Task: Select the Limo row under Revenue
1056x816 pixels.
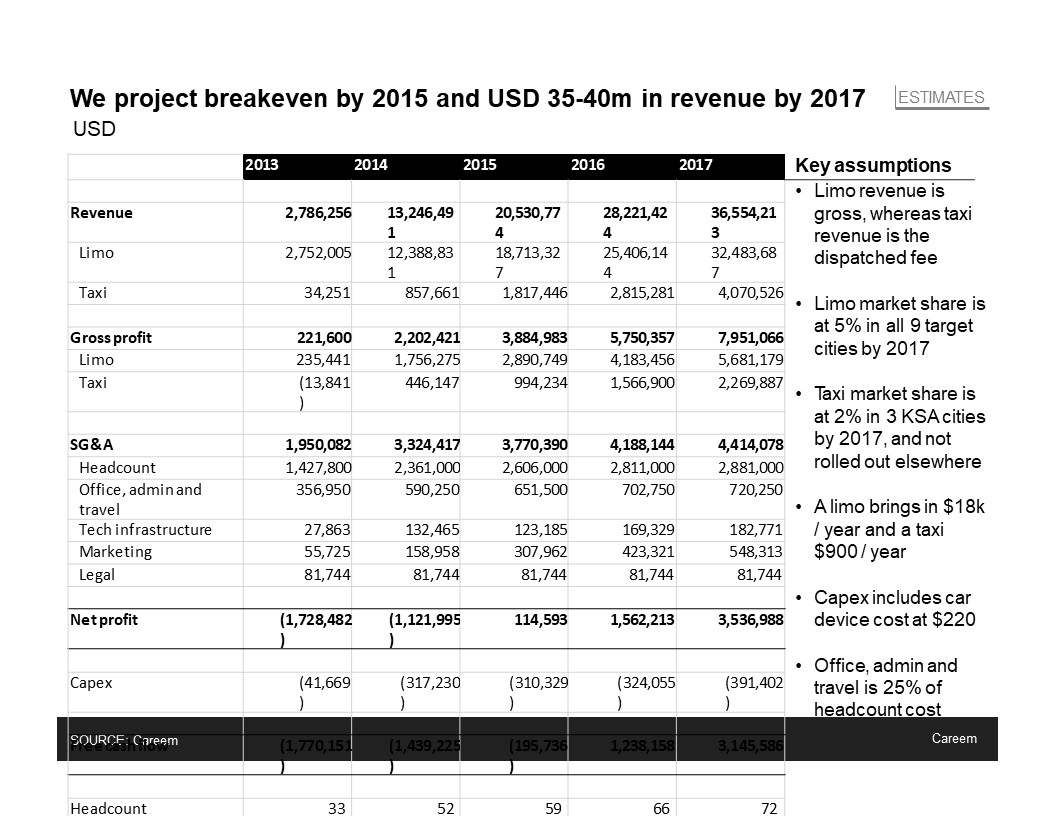Action: [x=95, y=253]
